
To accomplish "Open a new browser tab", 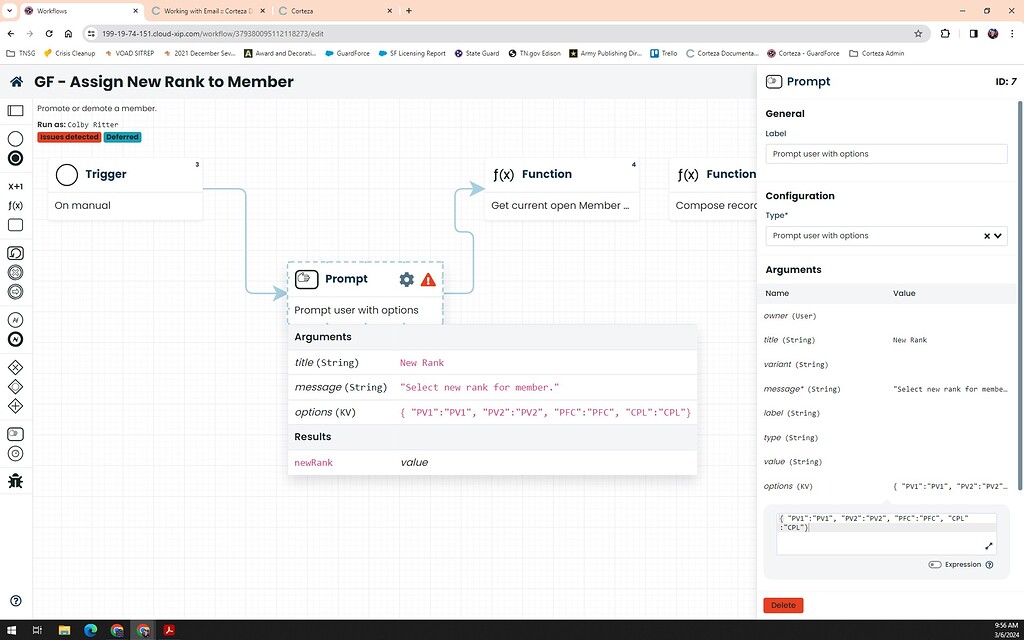I will [409, 10].
